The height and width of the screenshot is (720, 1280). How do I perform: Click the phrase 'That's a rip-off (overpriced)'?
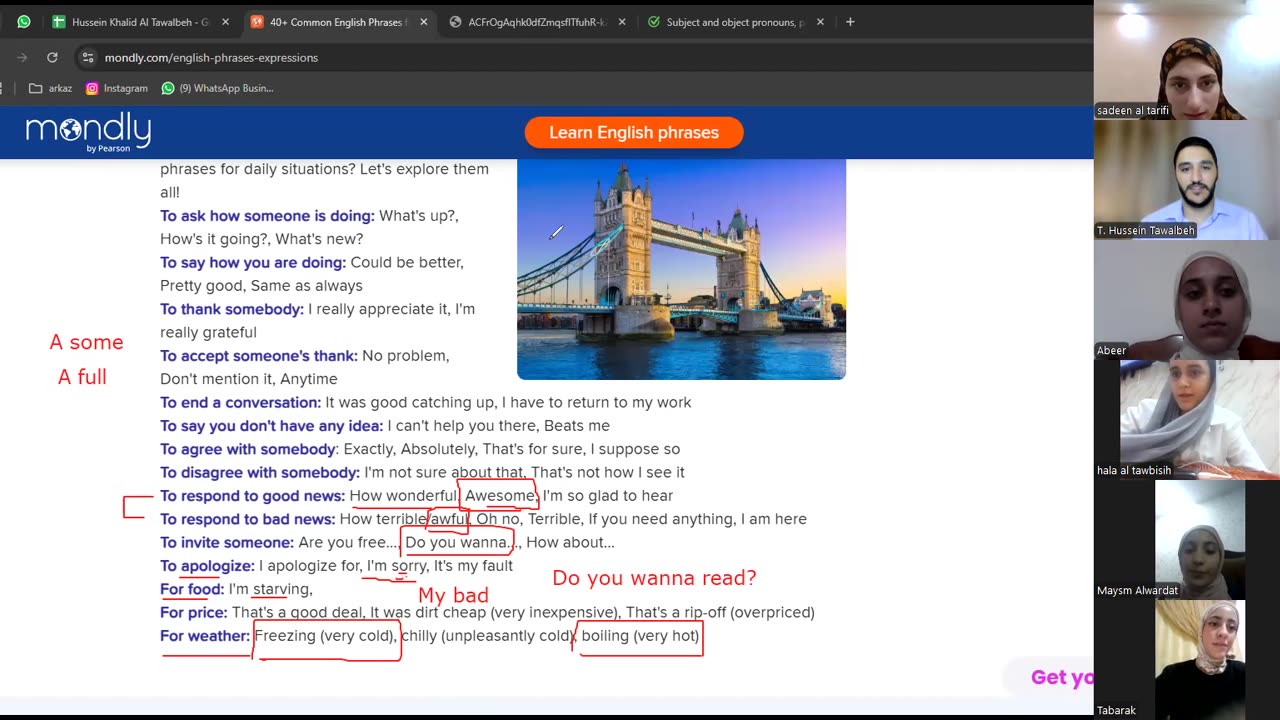(x=720, y=613)
